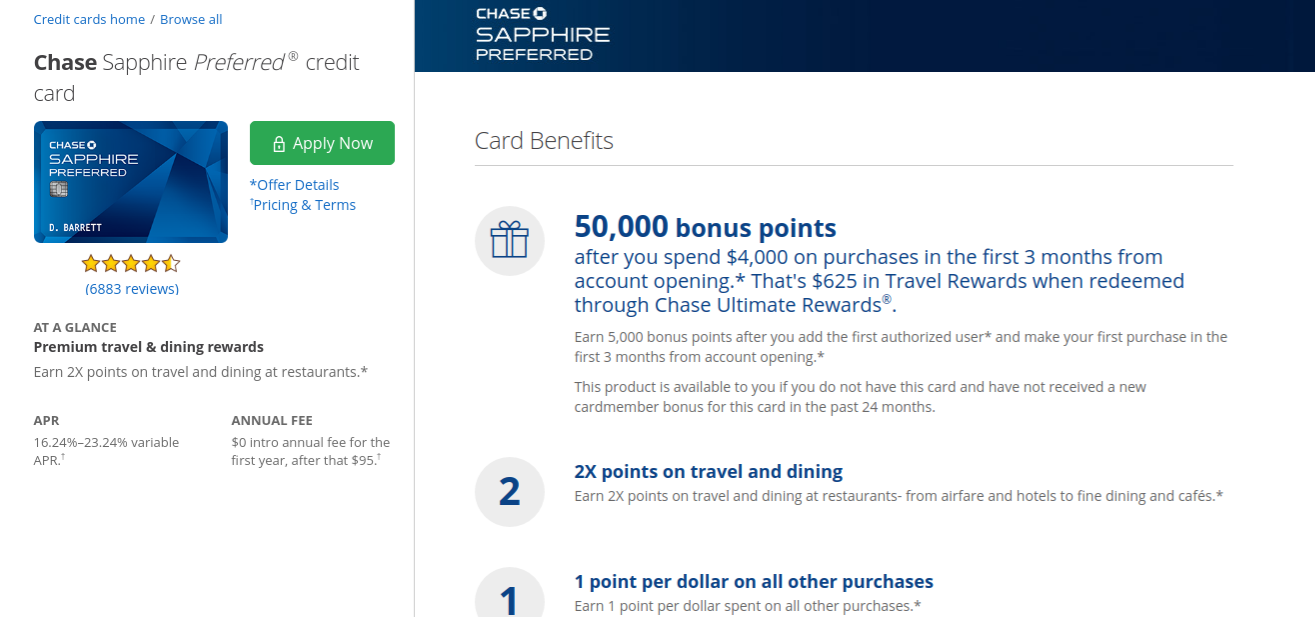Go to Browse all cards
The height and width of the screenshot is (617, 1315).
click(191, 19)
